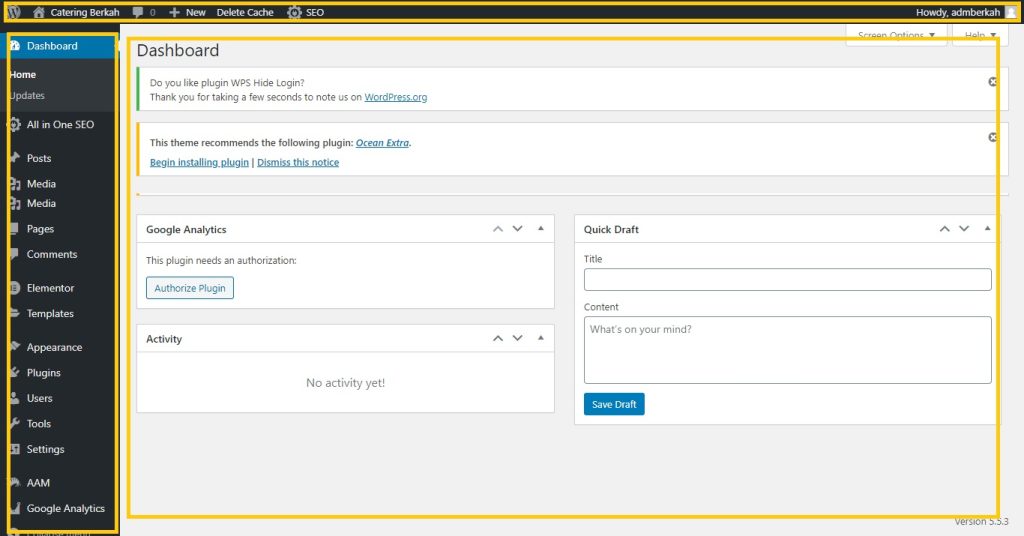Collapse the Google Analytics widget panel
This screenshot has height=536, width=1024.
(541, 229)
